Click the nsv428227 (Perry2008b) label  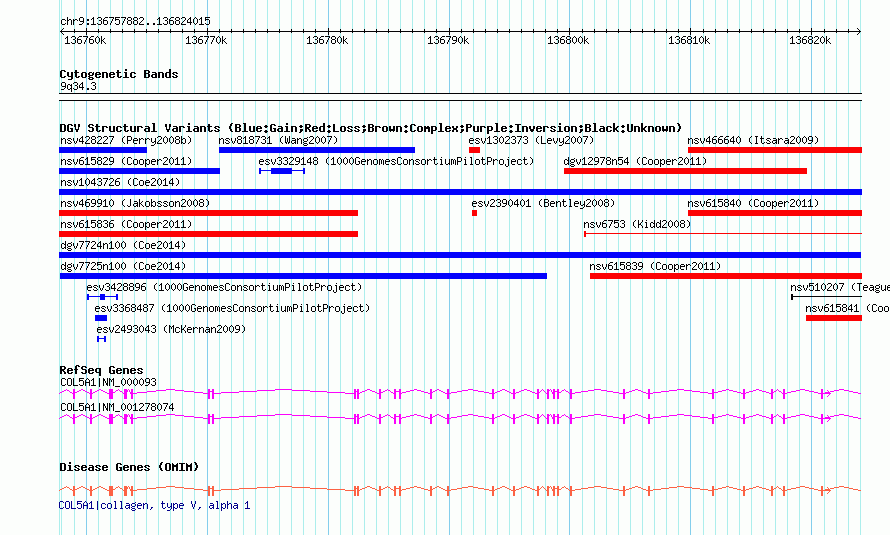[x=126, y=140]
